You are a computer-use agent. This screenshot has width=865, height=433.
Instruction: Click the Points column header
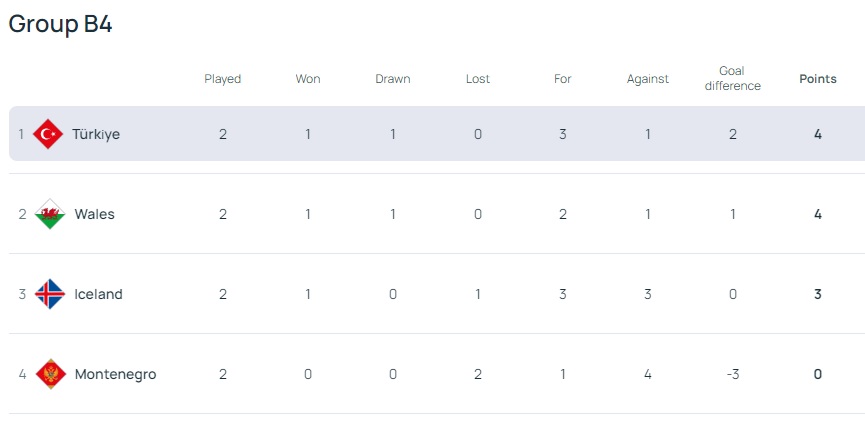pyautogui.click(x=818, y=79)
